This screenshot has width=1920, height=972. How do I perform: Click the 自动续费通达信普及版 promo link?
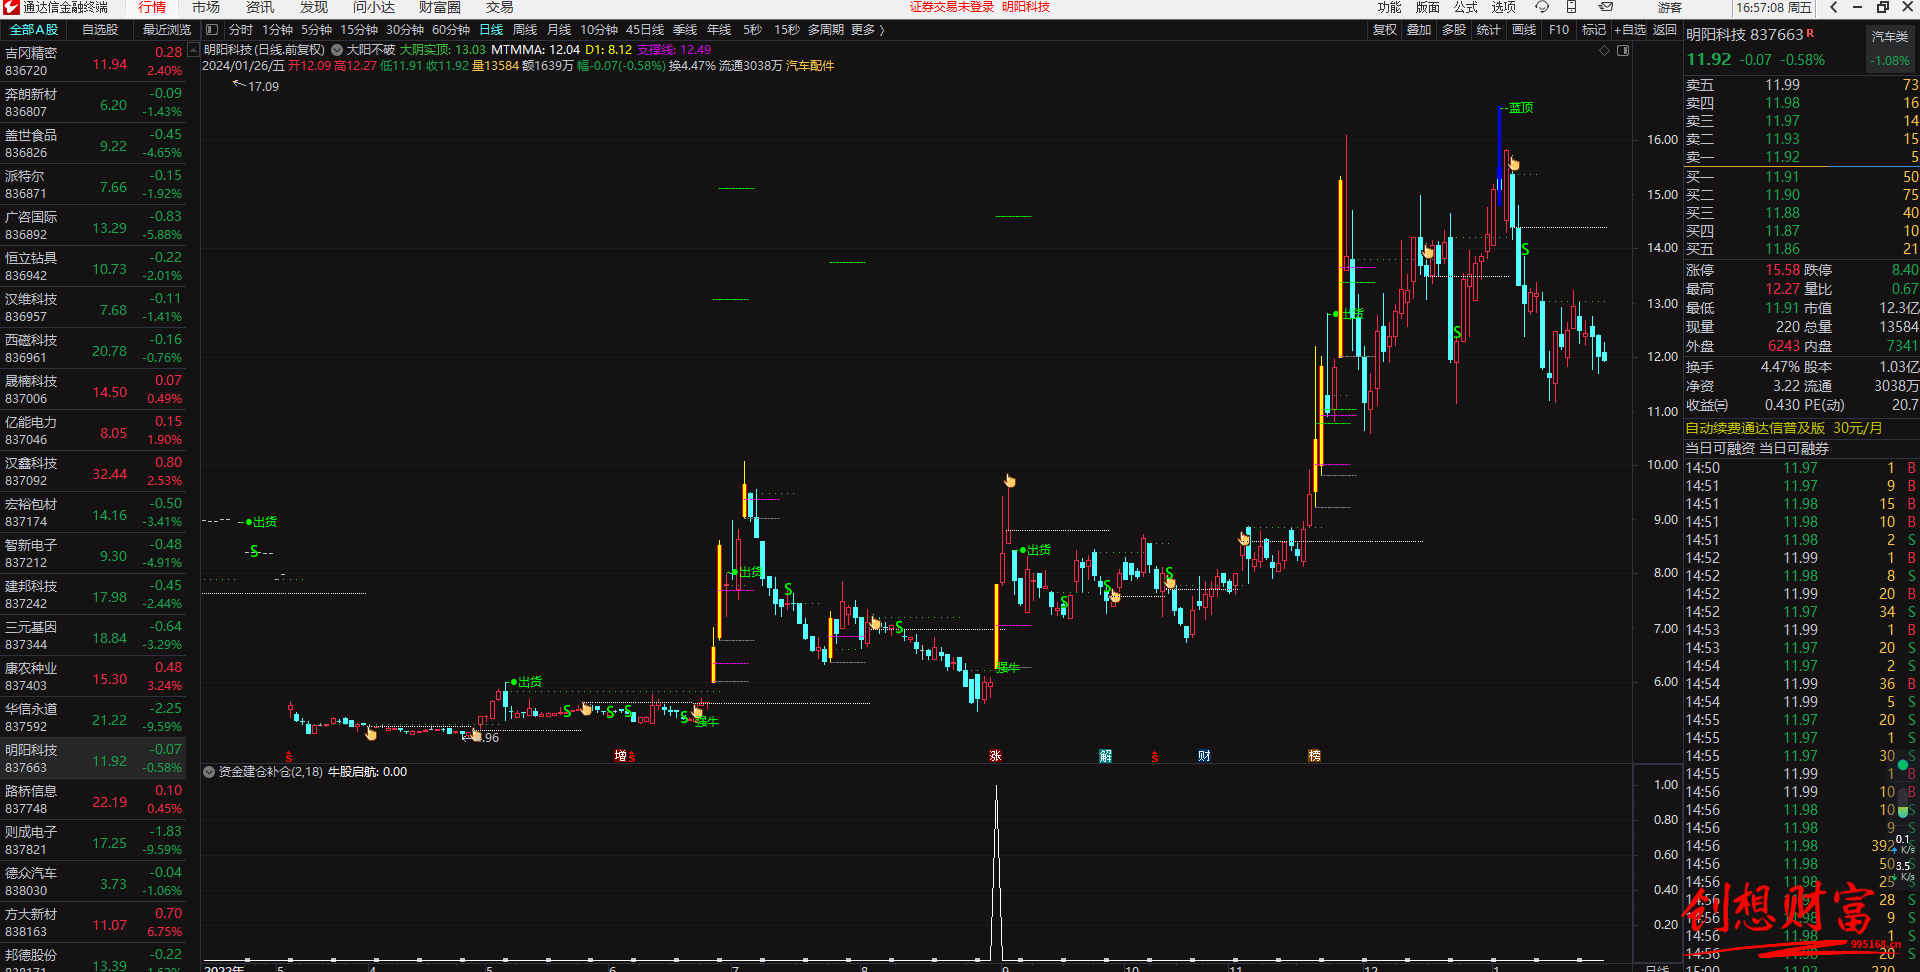point(1783,428)
